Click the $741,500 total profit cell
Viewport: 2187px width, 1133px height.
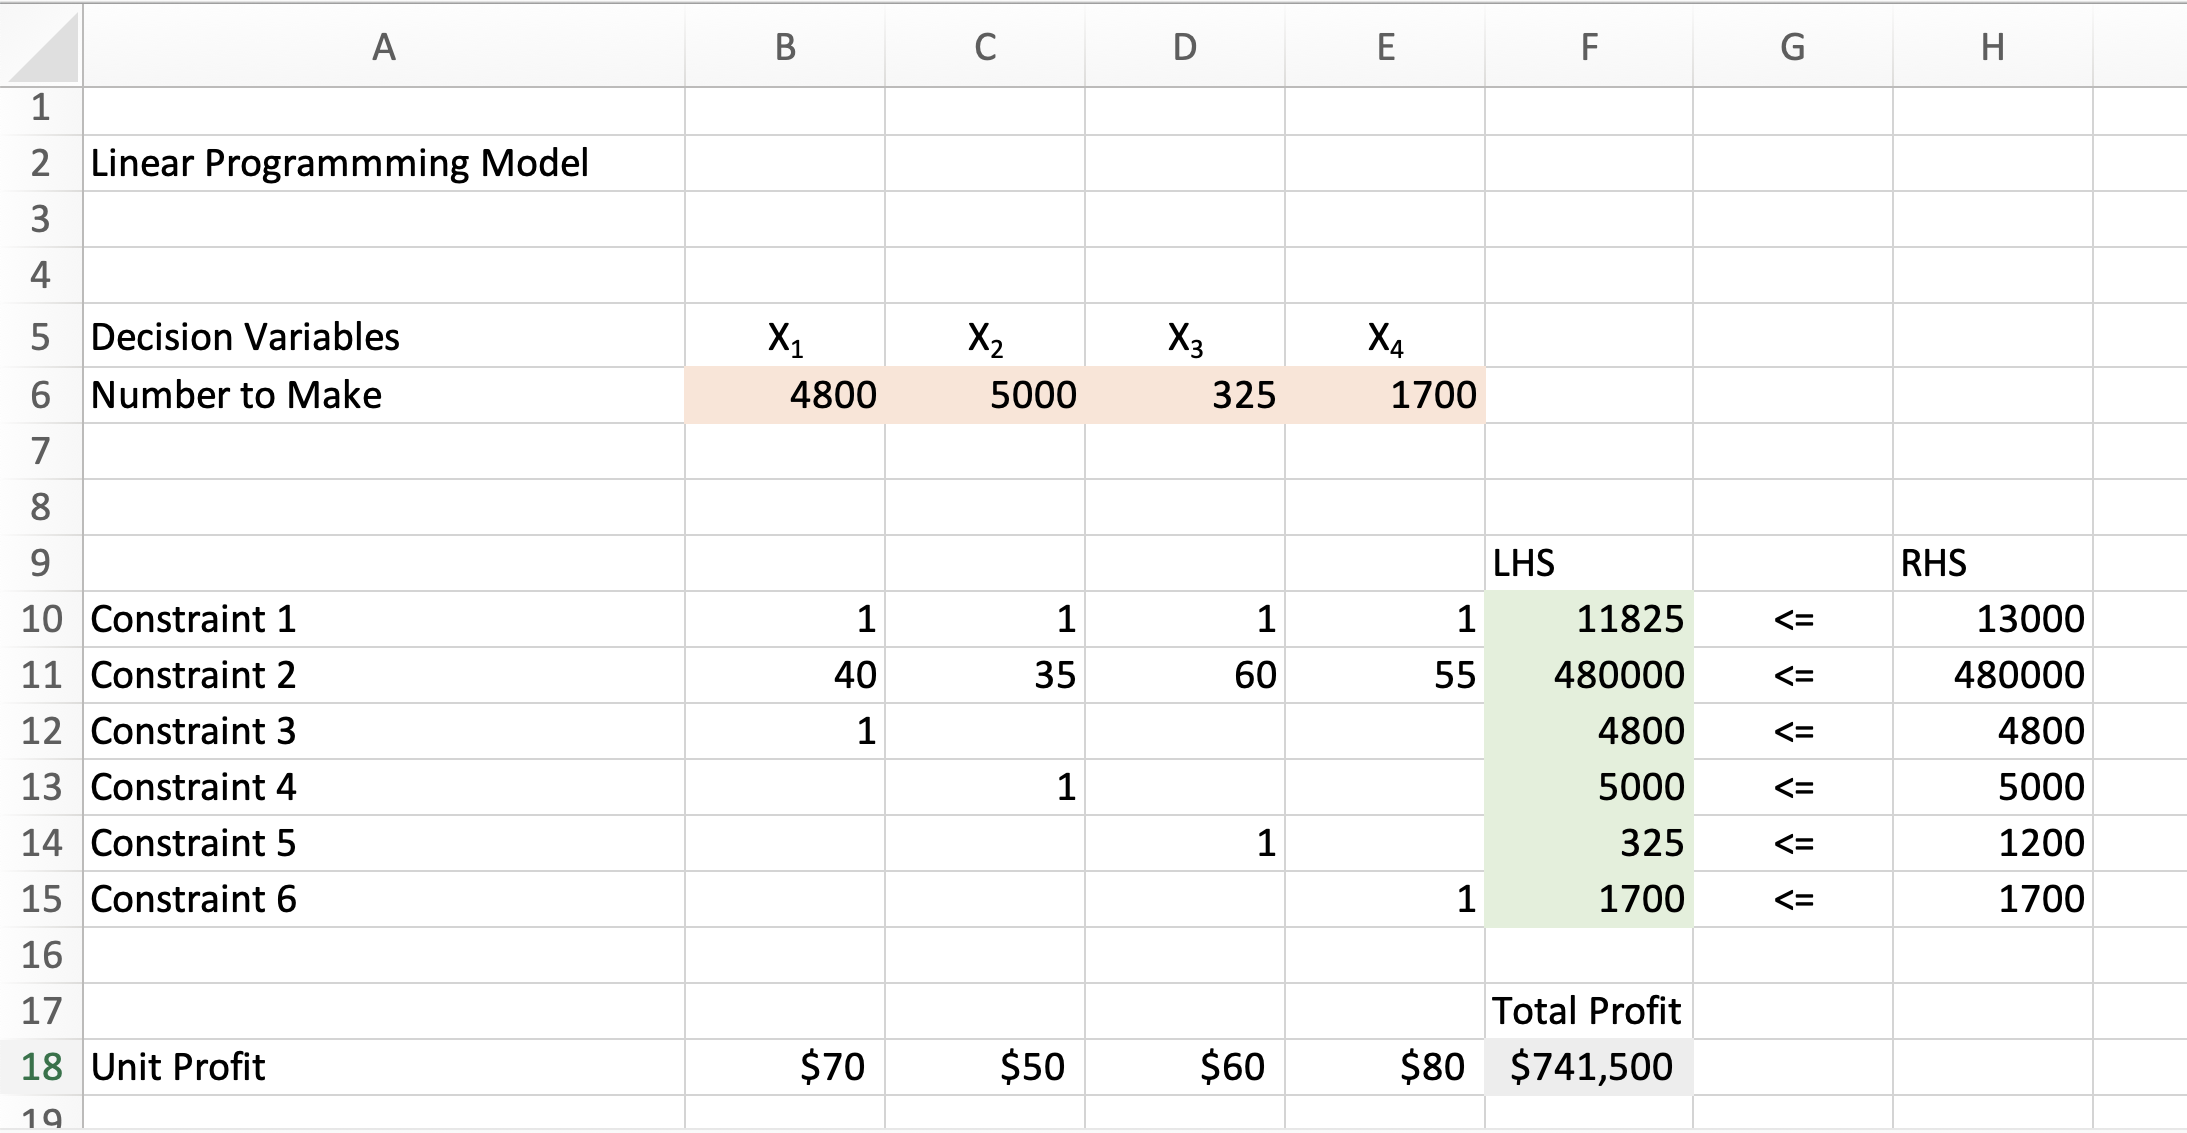1592,1067
